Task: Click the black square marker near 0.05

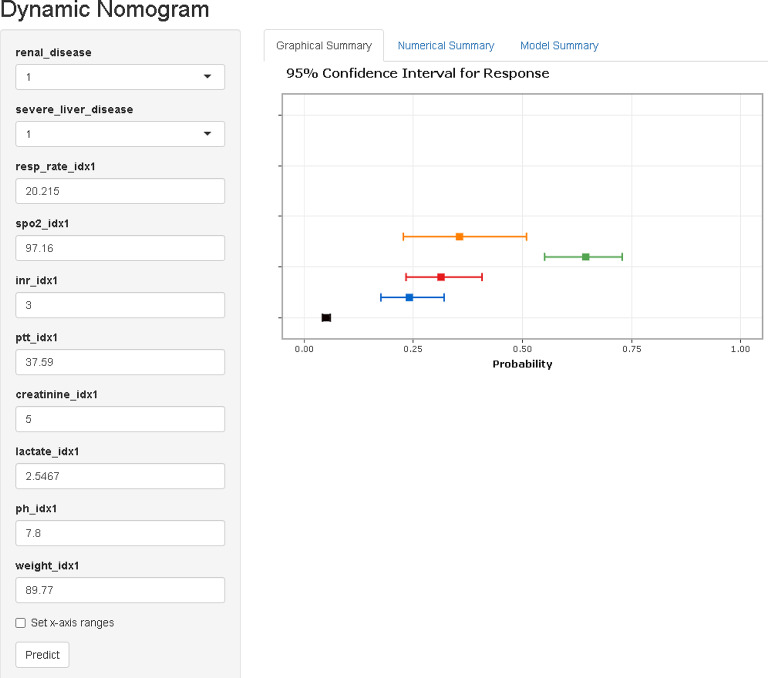Action: click(326, 317)
